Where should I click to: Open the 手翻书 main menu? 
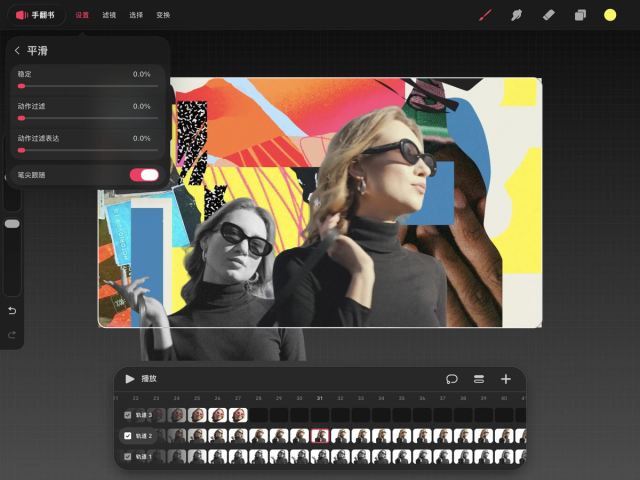tap(40, 15)
